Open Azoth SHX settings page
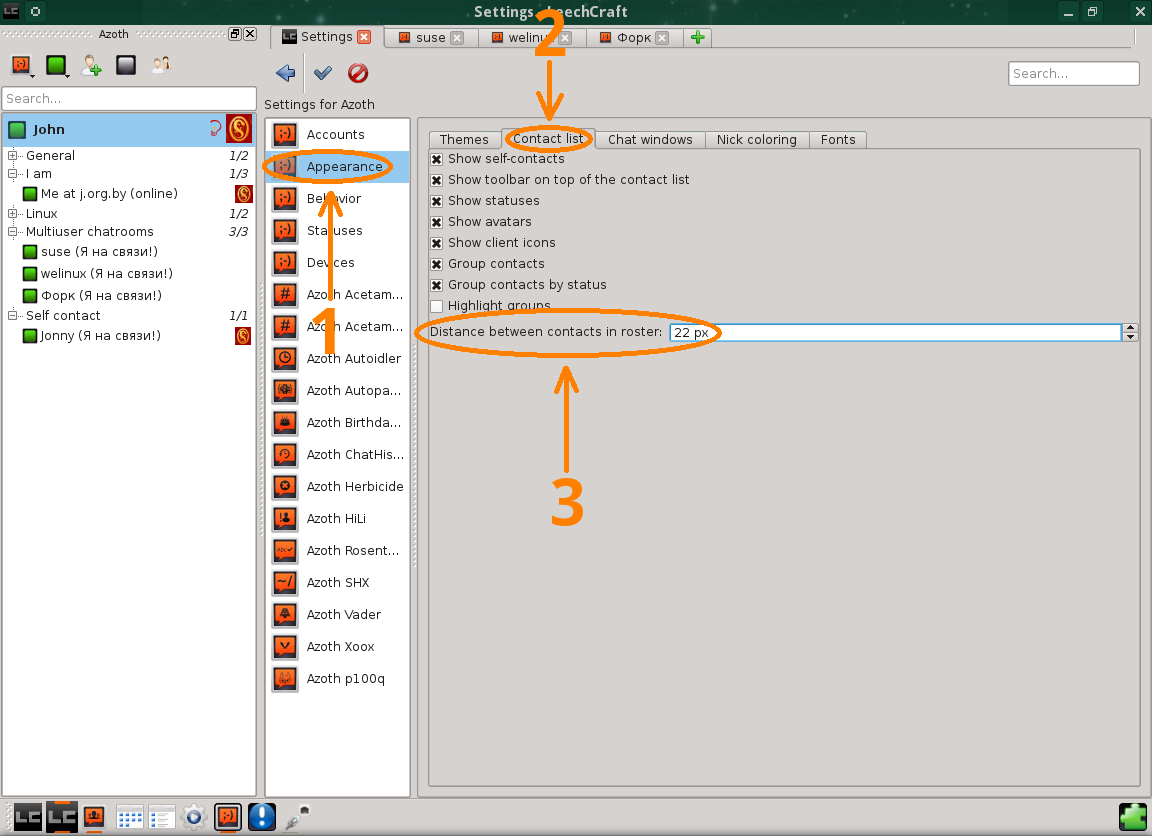 337,583
